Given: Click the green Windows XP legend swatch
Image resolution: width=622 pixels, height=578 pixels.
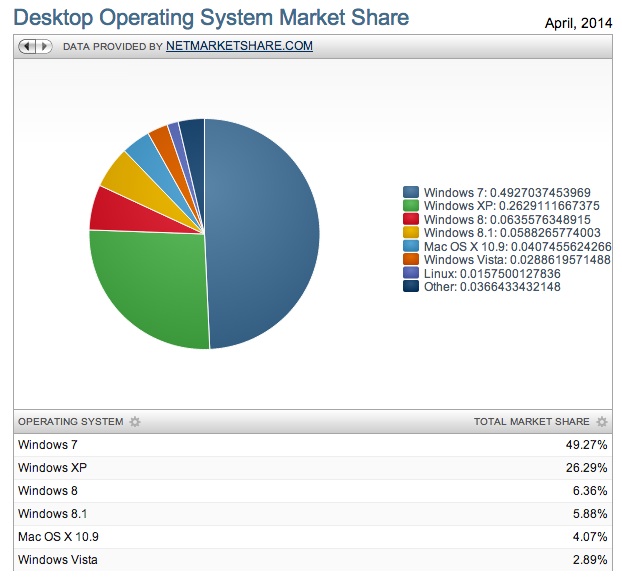Looking at the screenshot, I should tap(411, 206).
